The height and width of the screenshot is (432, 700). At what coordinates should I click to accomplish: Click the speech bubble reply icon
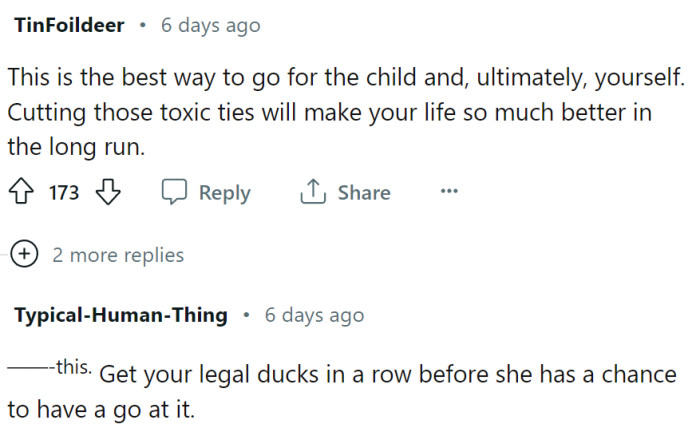175,193
